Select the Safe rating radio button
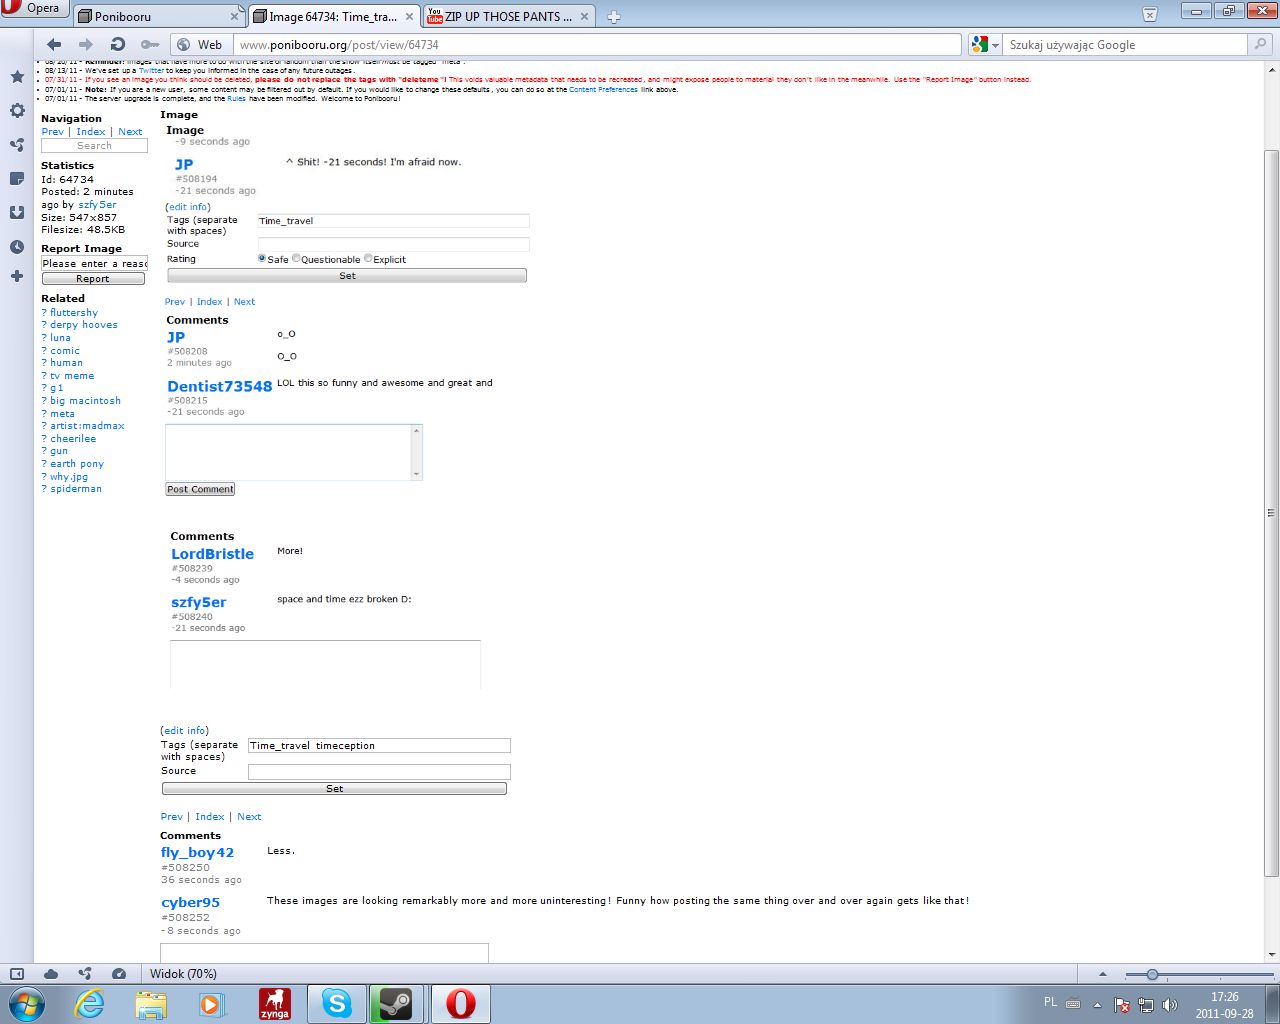Screen dimensions: 1280x1024 click(x=262, y=258)
